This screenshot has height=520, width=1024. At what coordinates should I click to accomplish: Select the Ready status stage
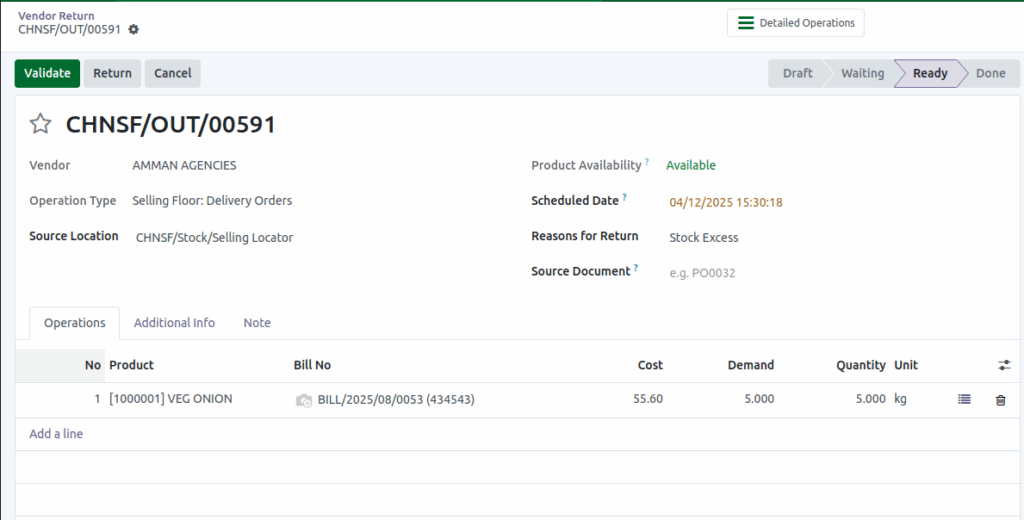point(930,73)
